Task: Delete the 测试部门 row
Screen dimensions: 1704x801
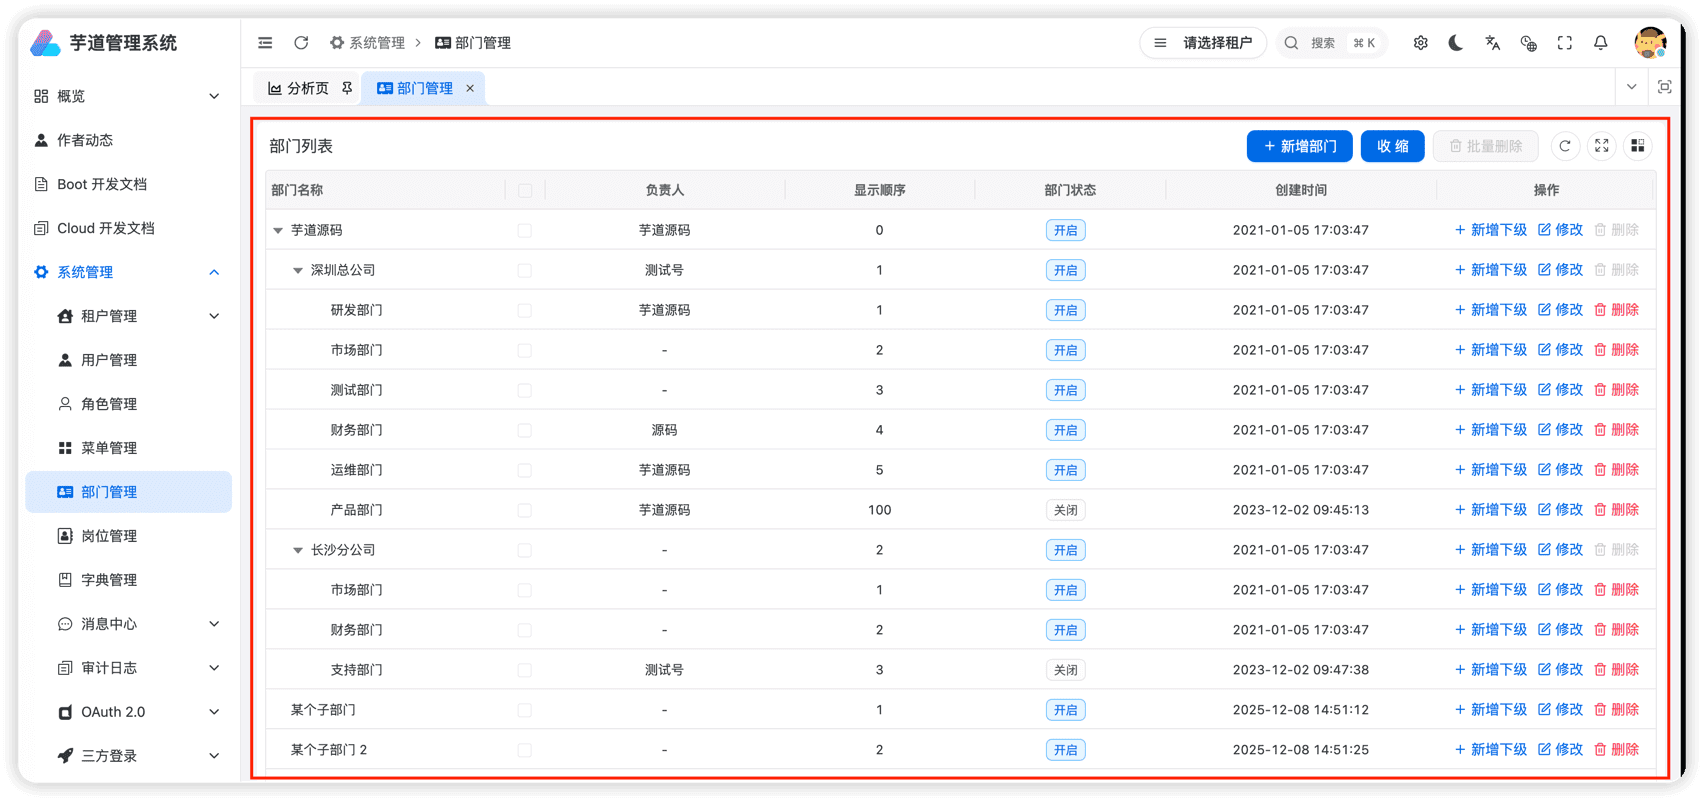Action: [1616, 390]
